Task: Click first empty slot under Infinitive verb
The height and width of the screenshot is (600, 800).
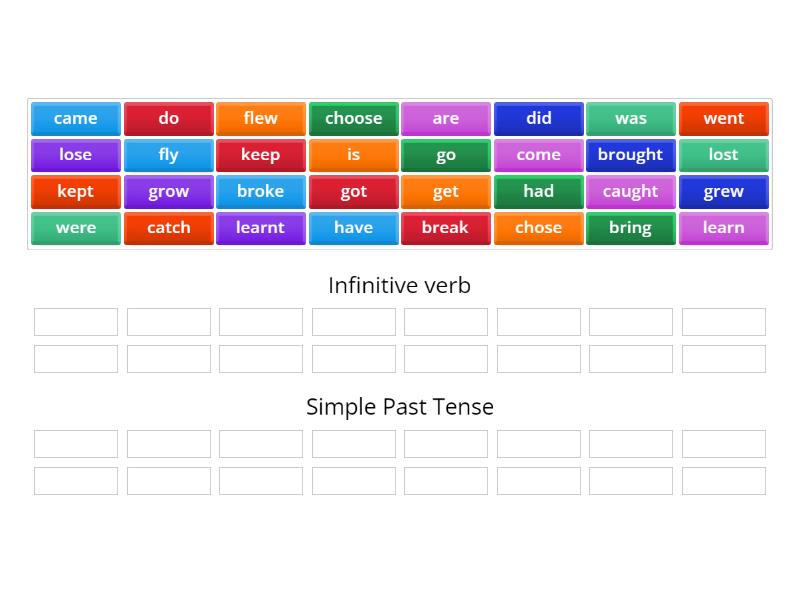Action: (76, 322)
